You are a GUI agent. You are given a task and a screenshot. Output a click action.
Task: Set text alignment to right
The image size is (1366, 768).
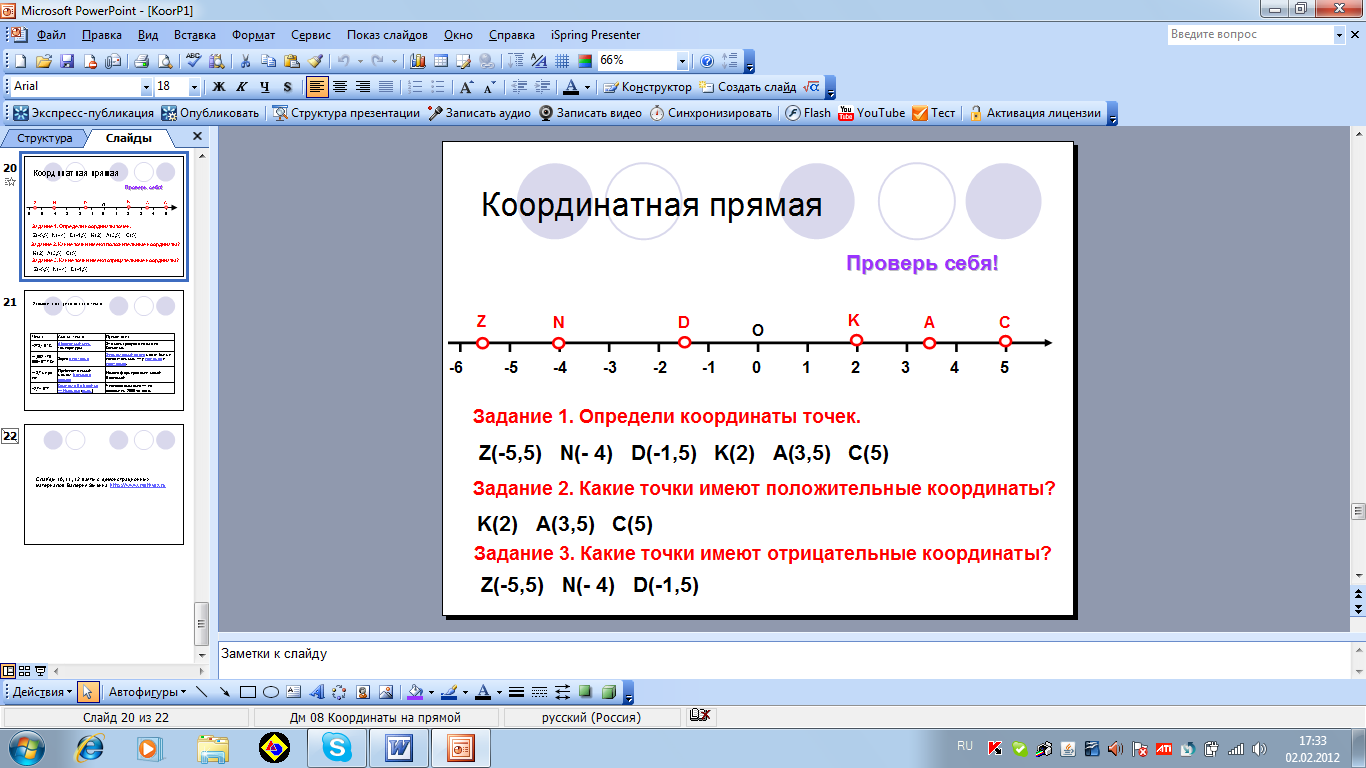[363, 87]
